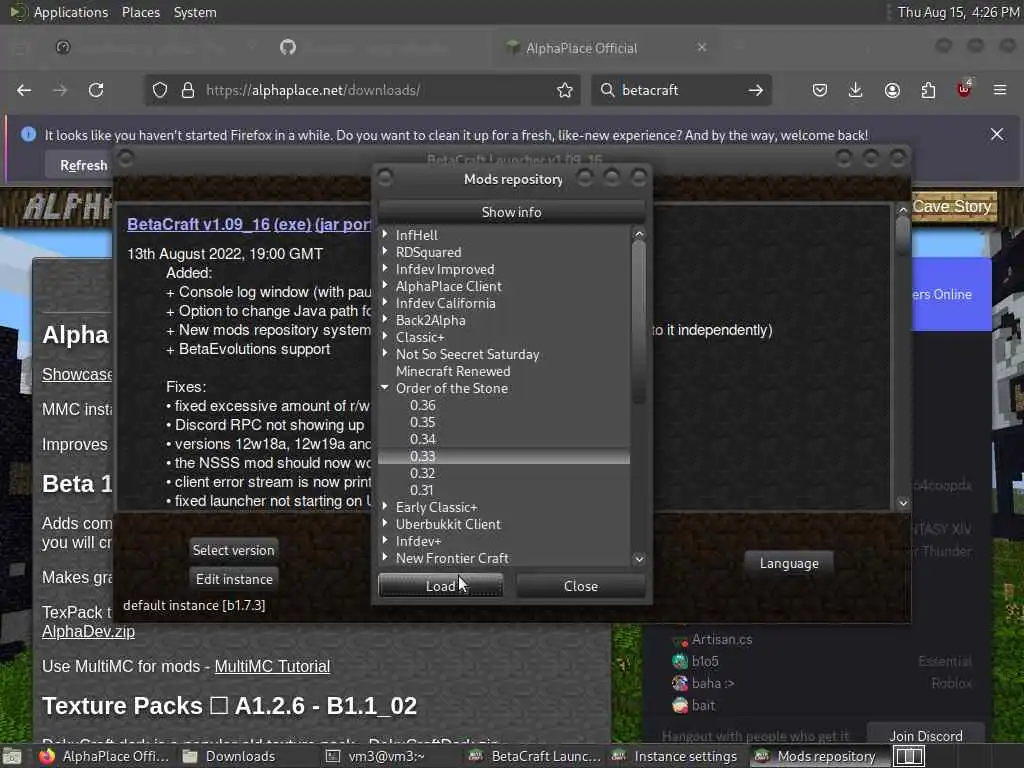Screen dimensions: 1024x768
Task: Click the site padlock icon
Action: tap(188, 90)
